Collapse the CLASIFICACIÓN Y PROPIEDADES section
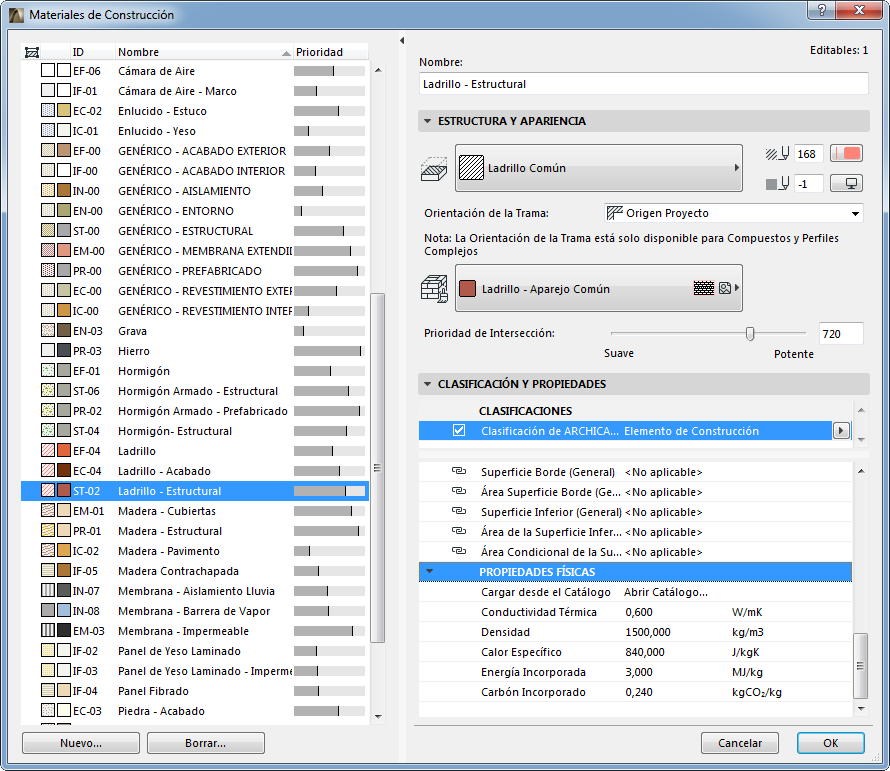Screen dimensions: 890x771 click(427, 384)
